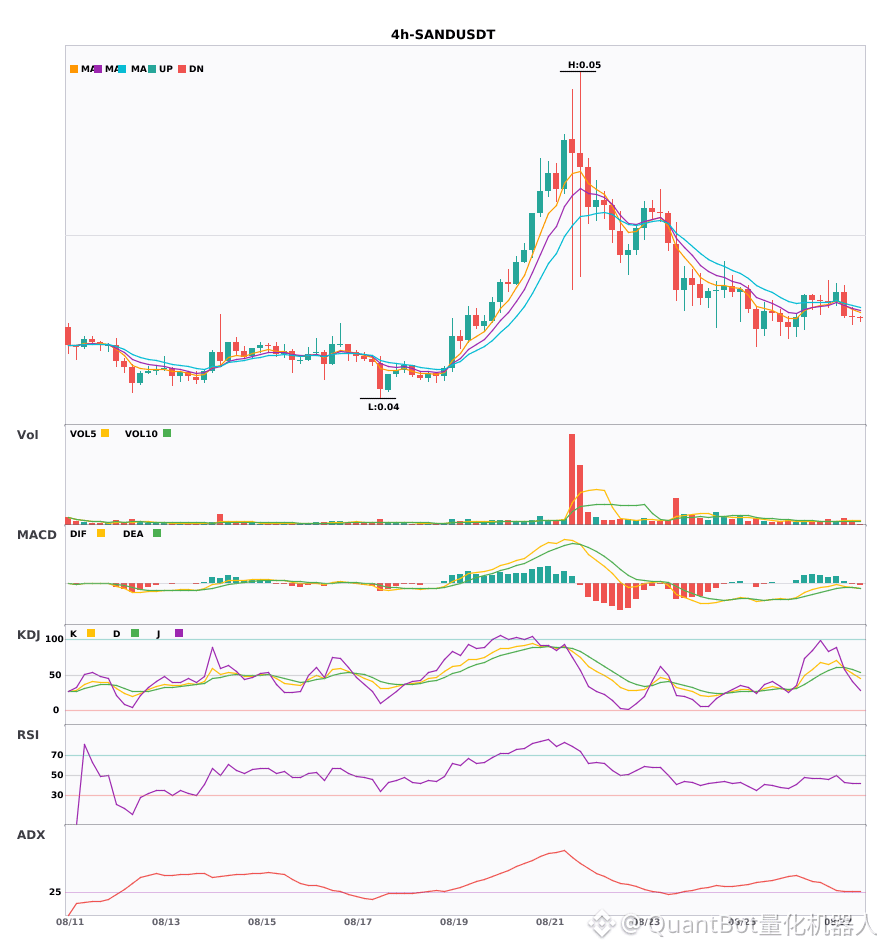Click the orange MA legend swatch
The width and height of the screenshot is (885, 950).
pos(74,69)
